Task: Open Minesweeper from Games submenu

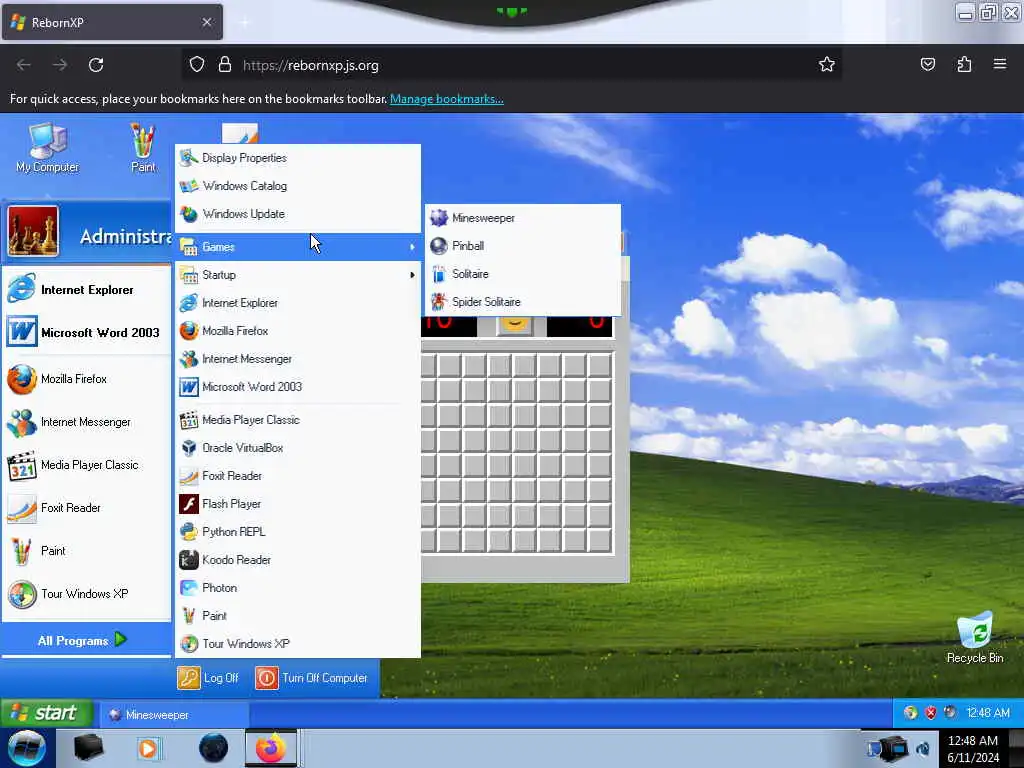Action: pyautogui.click(x=522, y=218)
